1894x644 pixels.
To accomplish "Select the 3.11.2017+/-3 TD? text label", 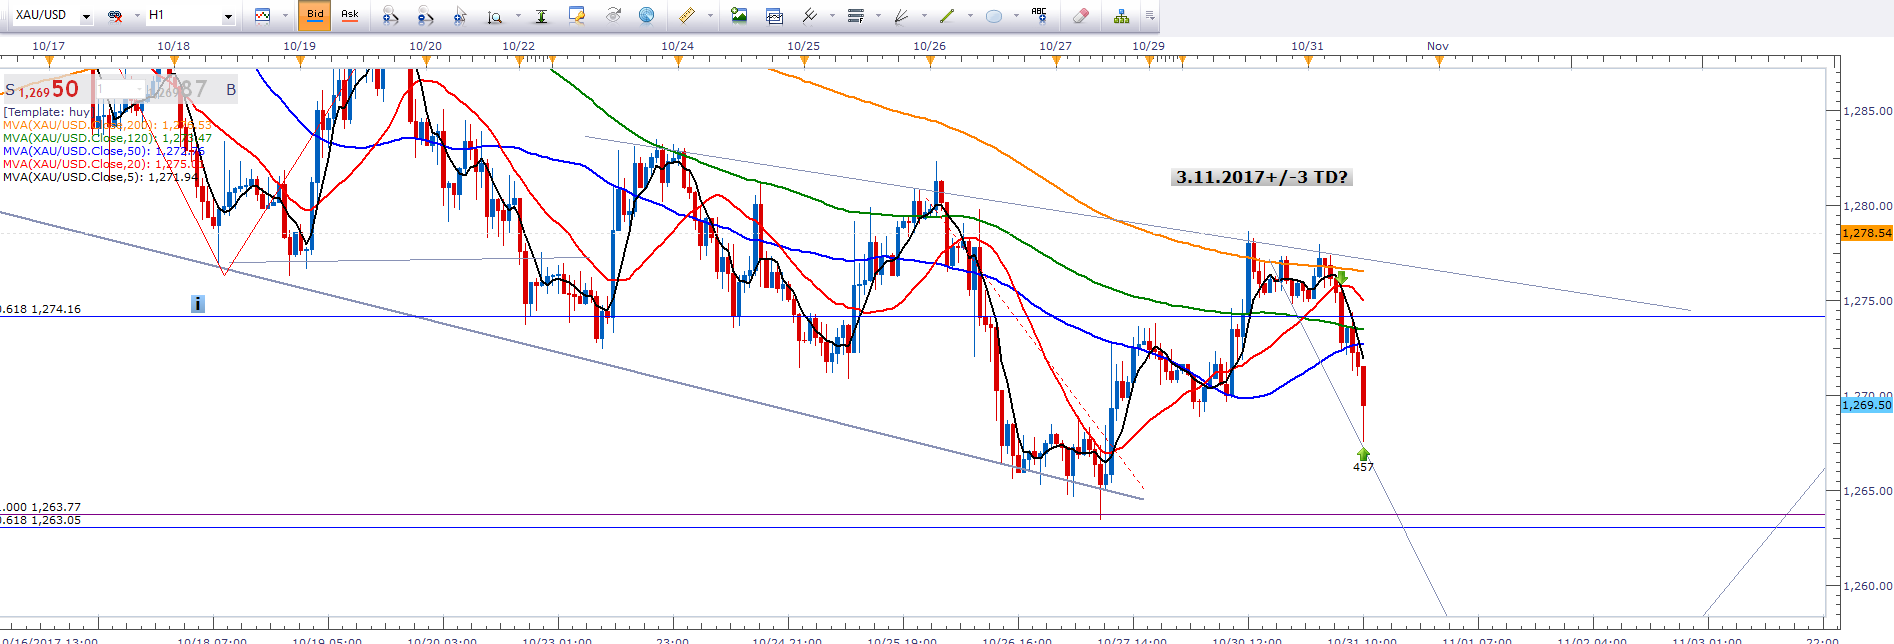I will click(x=1261, y=177).
